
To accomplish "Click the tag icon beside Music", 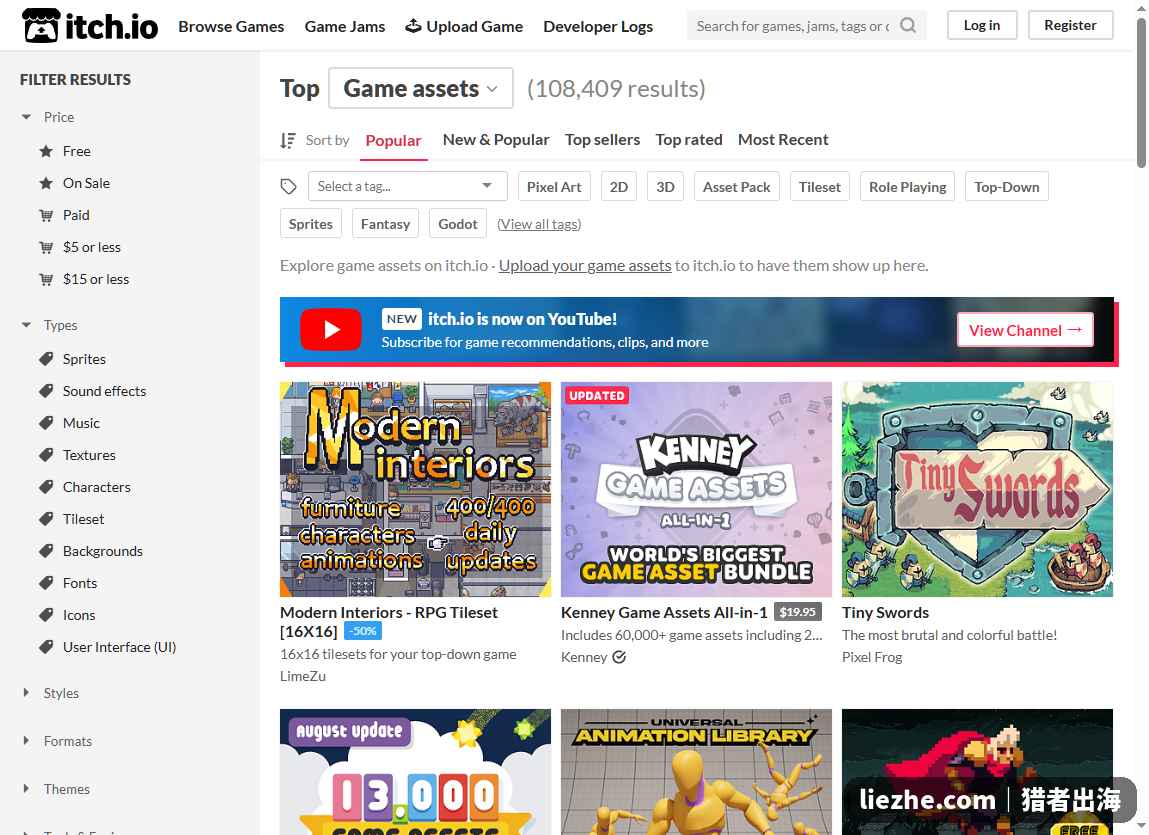I will (46, 423).
